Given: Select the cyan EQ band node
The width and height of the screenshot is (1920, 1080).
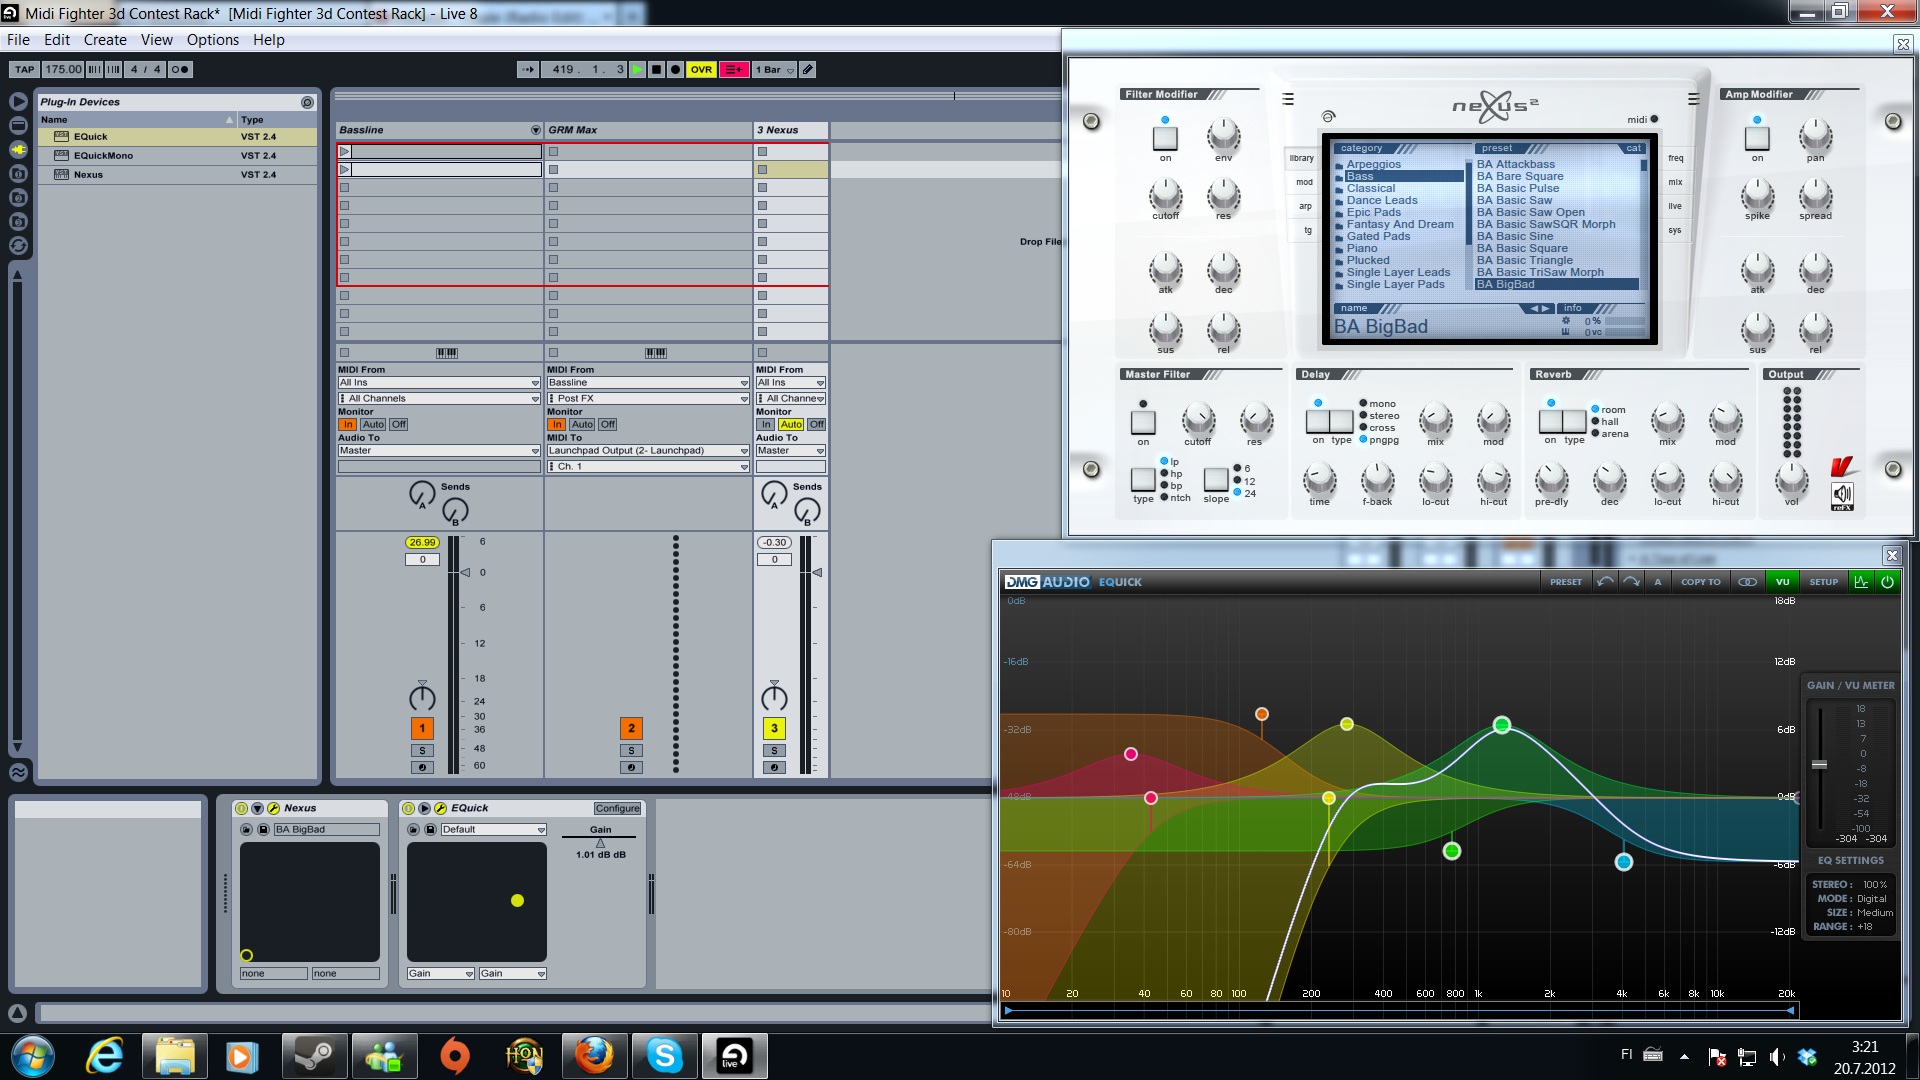Looking at the screenshot, I should [1624, 862].
